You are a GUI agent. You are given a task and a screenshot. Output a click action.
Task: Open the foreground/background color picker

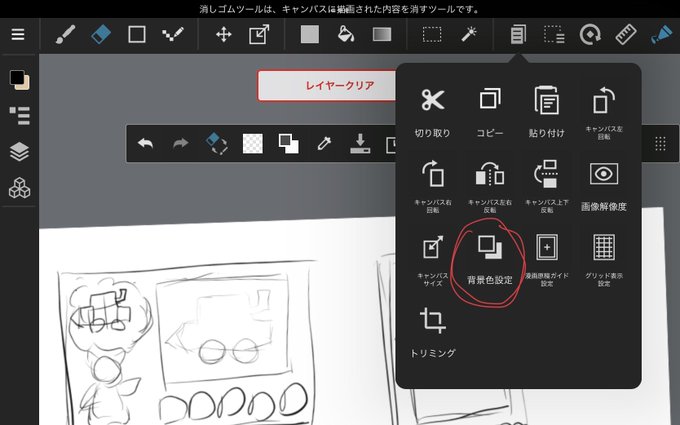point(20,80)
